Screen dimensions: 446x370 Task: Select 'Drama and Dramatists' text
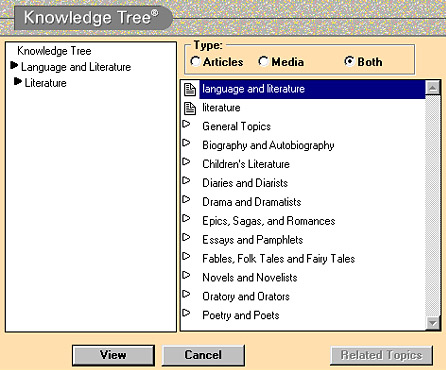click(x=252, y=202)
